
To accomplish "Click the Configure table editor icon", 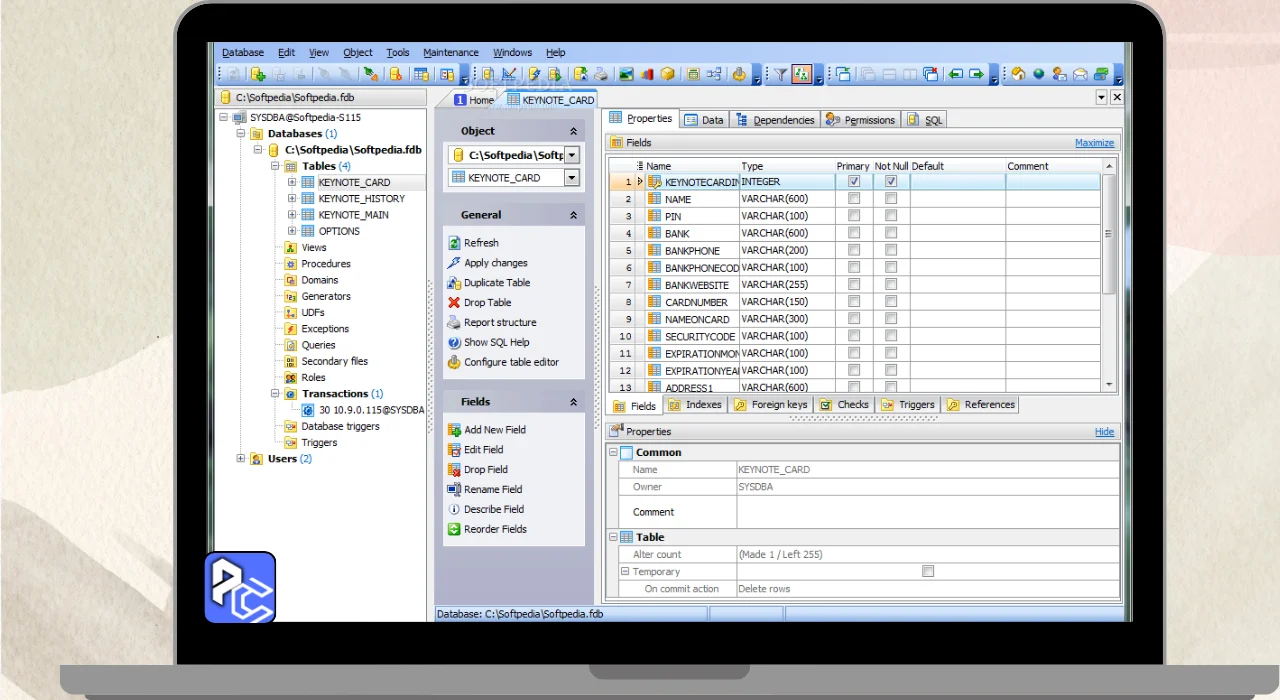I will coord(454,363).
